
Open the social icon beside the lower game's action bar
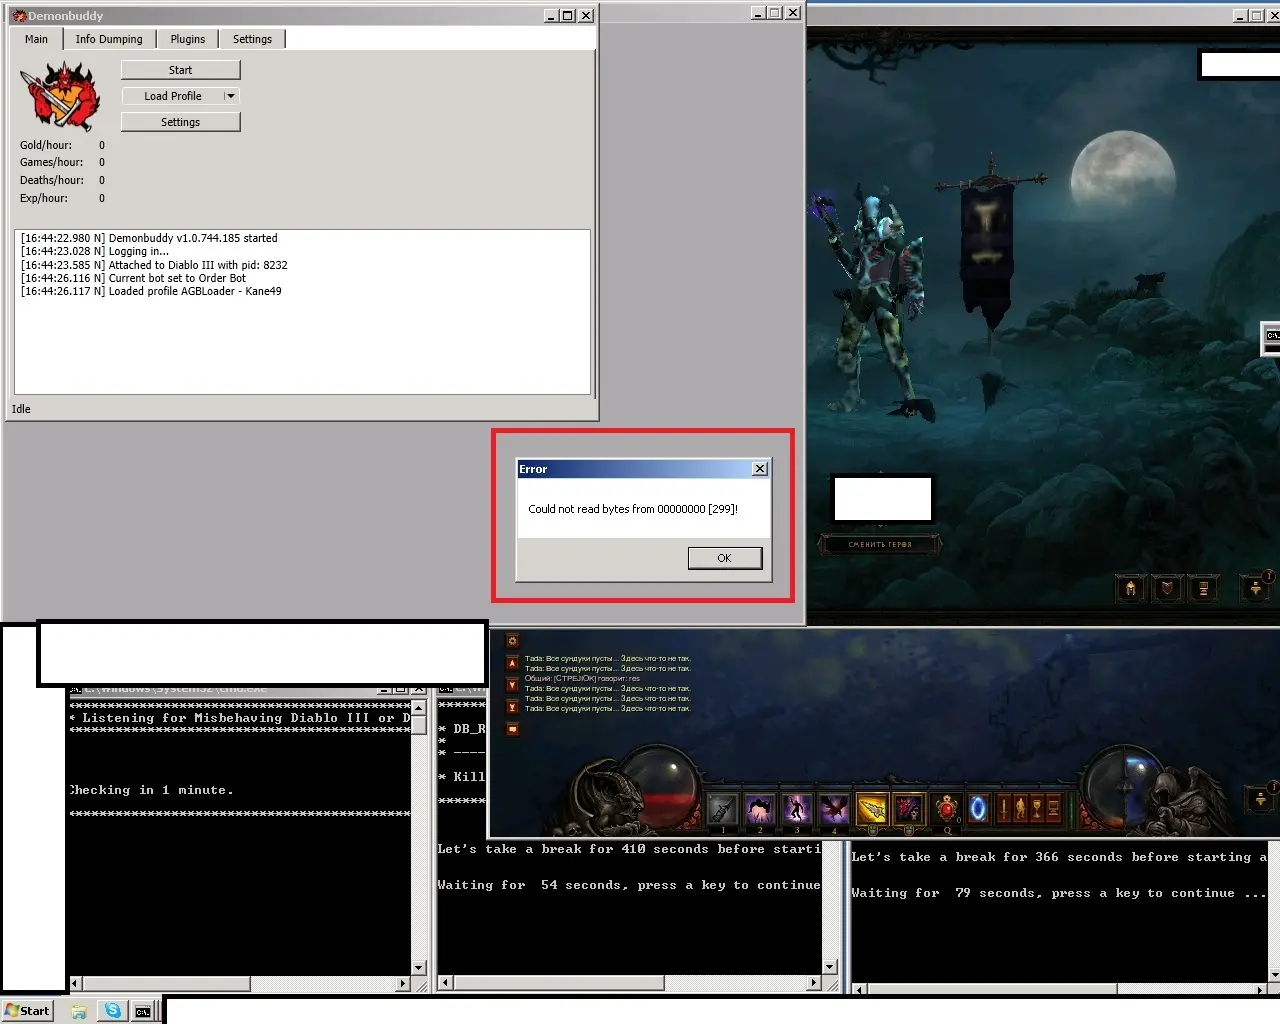pos(1260,799)
